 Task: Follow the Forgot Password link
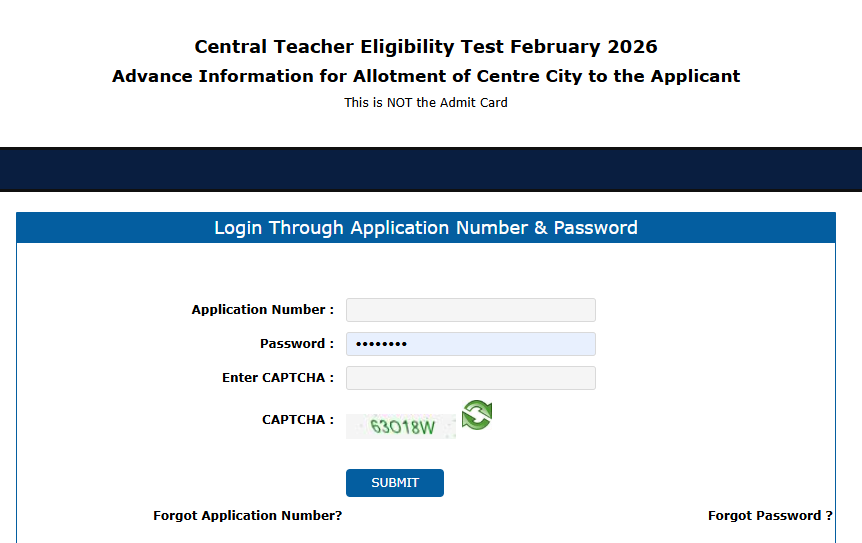tap(770, 516)
